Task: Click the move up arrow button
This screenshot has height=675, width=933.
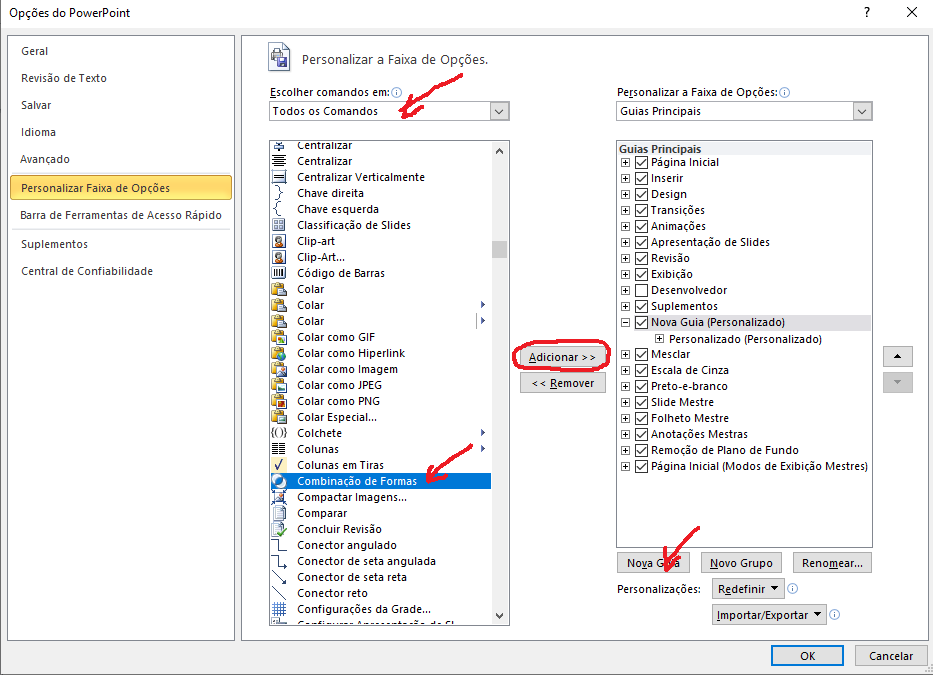Action: point(897,357)
